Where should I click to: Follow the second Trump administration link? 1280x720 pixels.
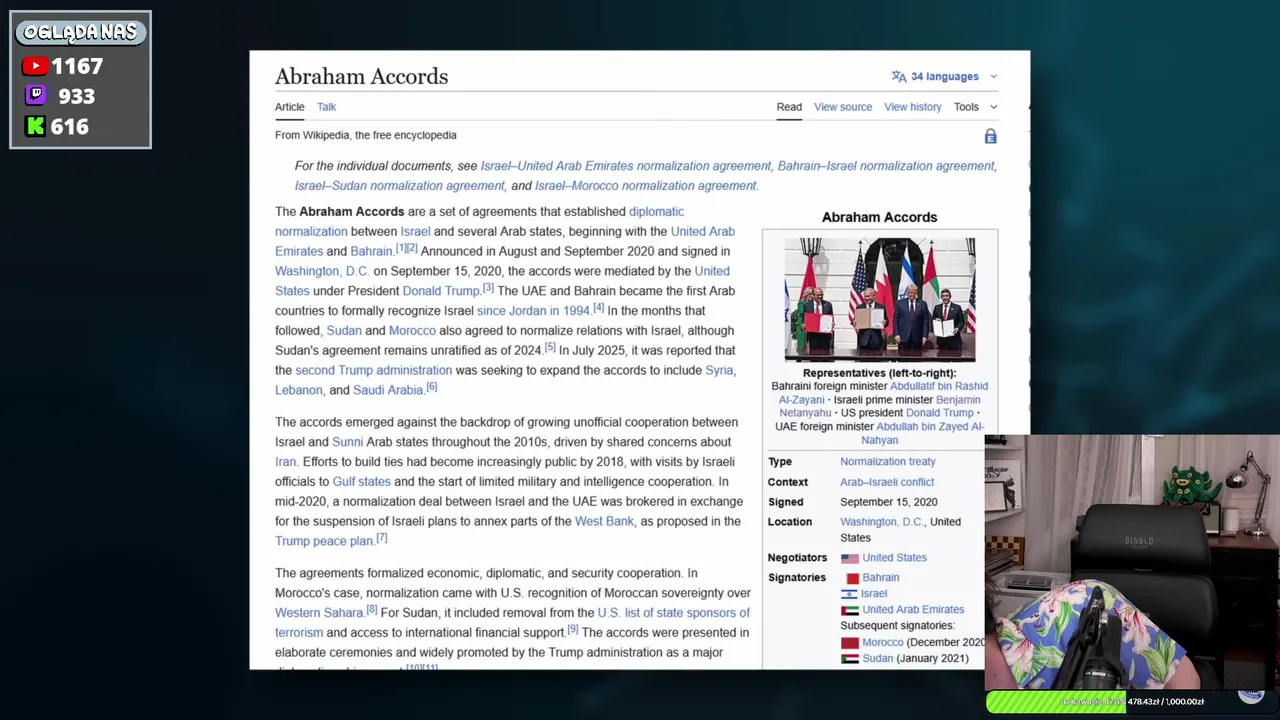click(x=374, y=370)
